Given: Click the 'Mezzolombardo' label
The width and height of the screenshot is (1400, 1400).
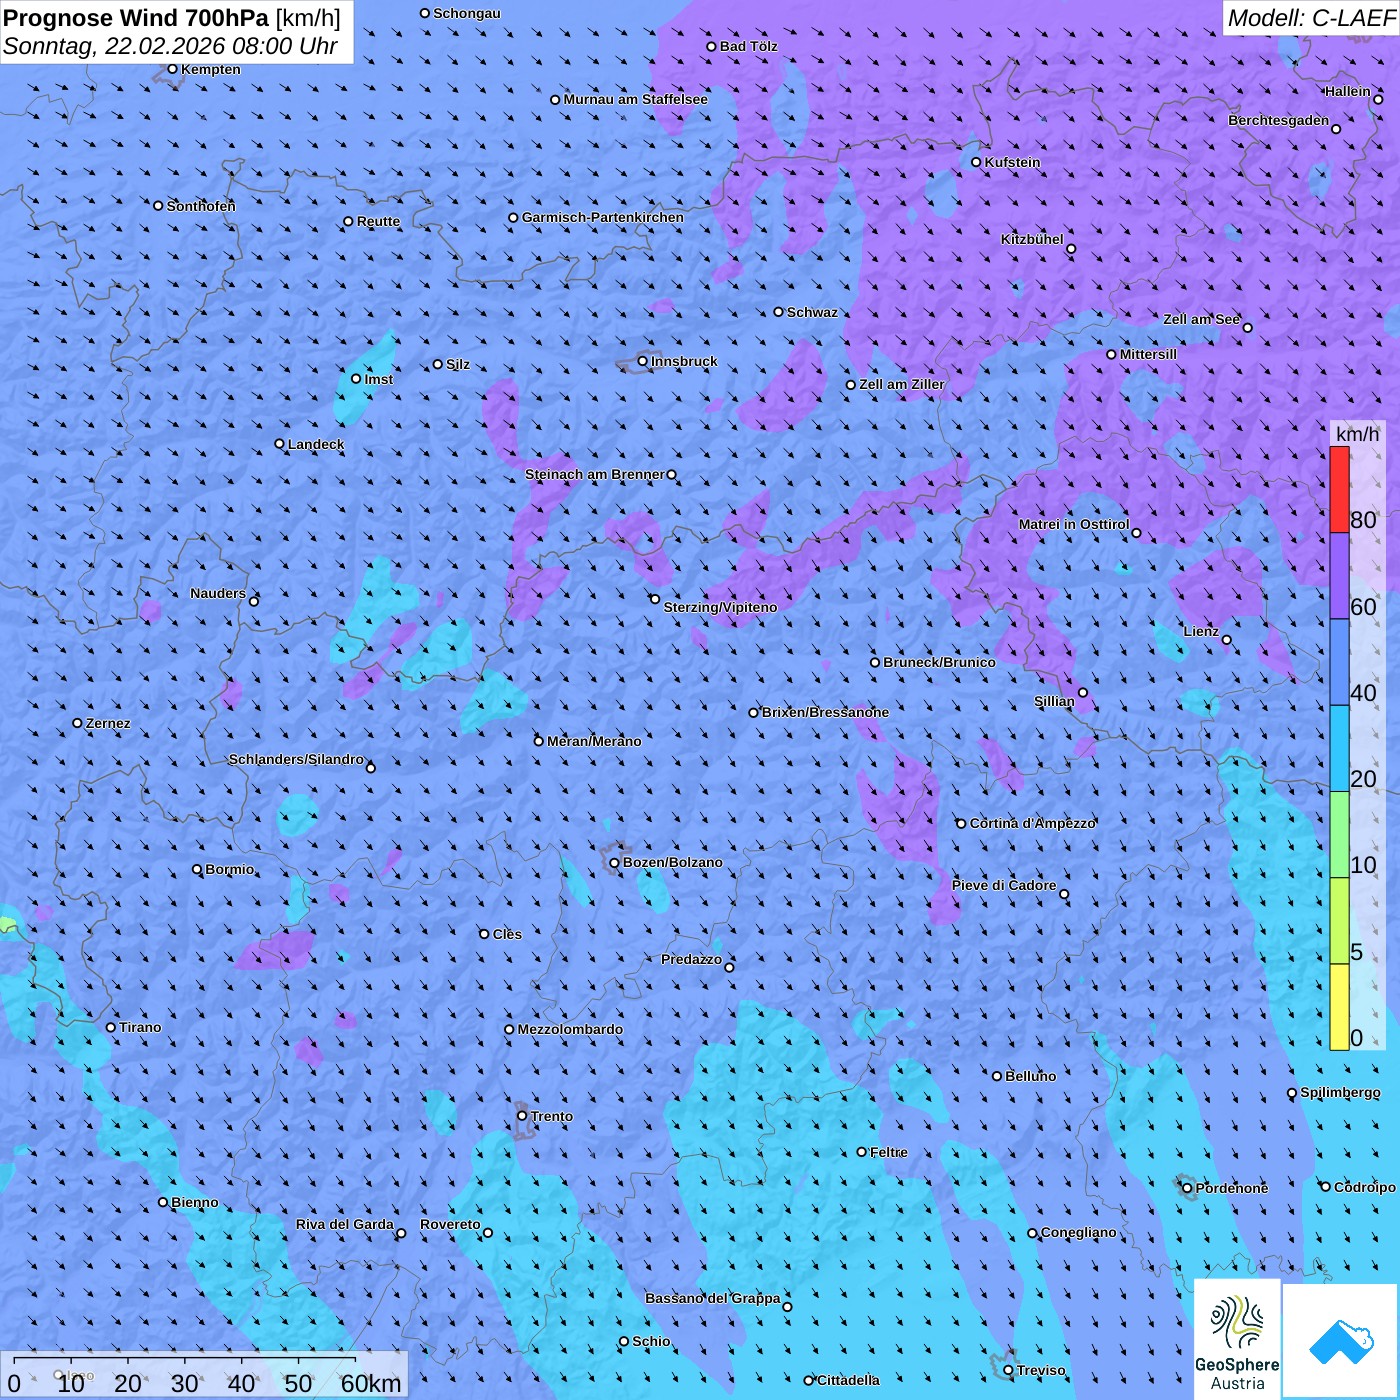Looking at the screenshot, I should point(570,1029).
